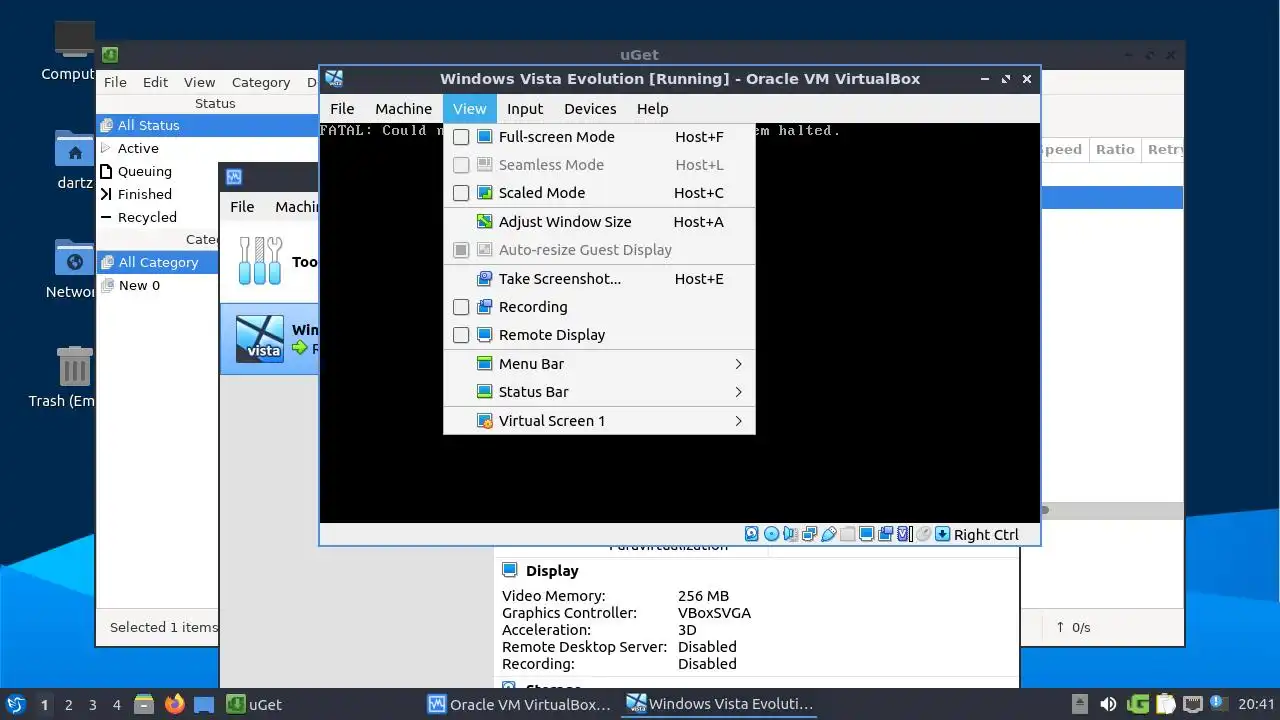Click the Windows Vista Evolution taskbar button
1280x720 pixels.
point(720,704)
